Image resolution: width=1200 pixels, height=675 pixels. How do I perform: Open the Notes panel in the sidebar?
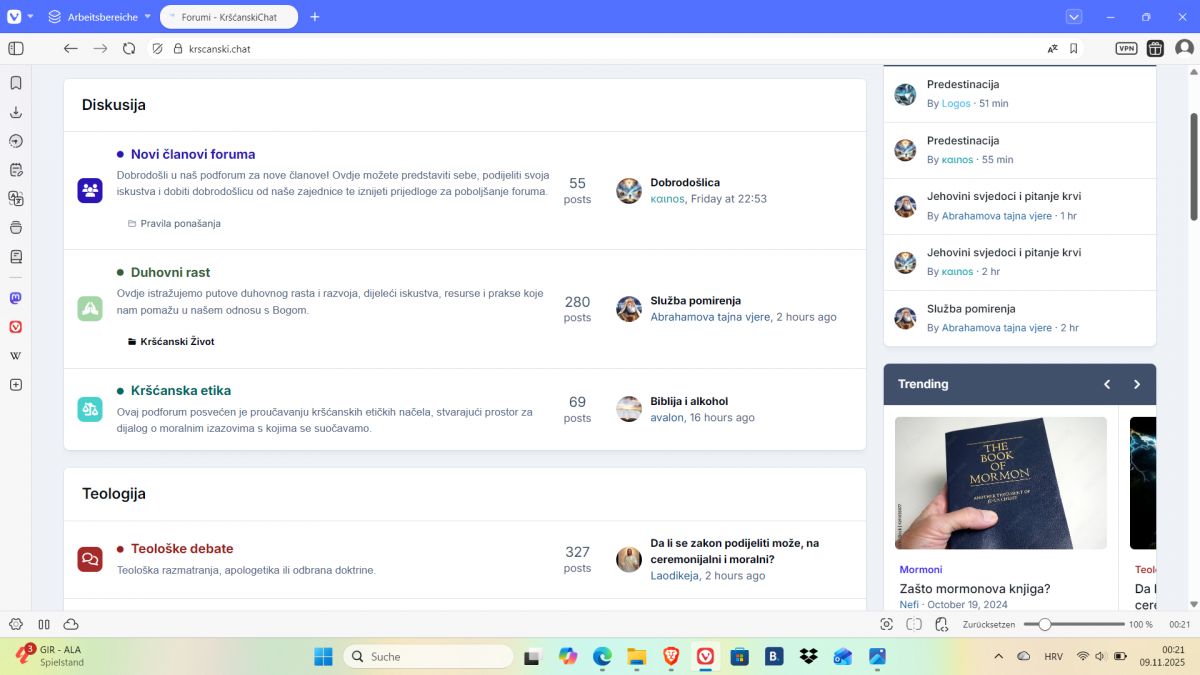(16, 256)
